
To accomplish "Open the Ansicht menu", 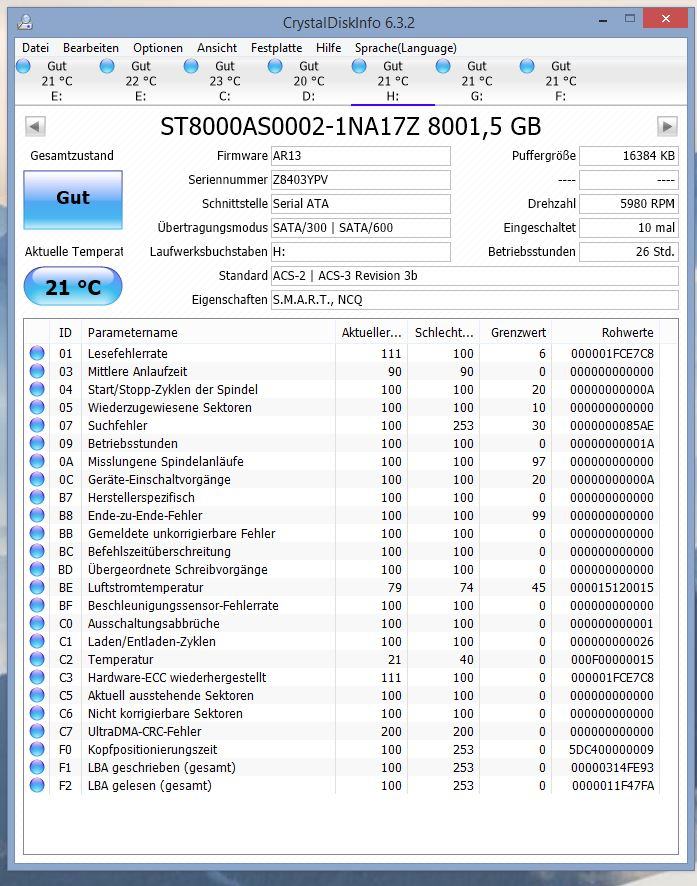I will [217, 48].
